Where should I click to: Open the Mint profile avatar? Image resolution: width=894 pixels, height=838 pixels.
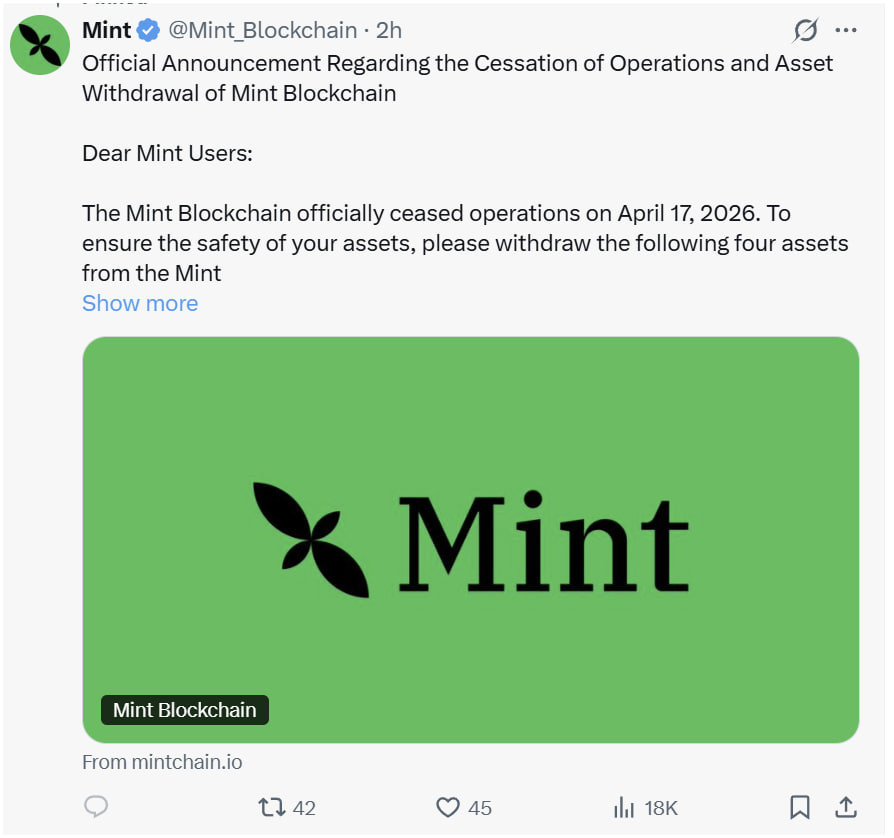click(x=40, y=46)
